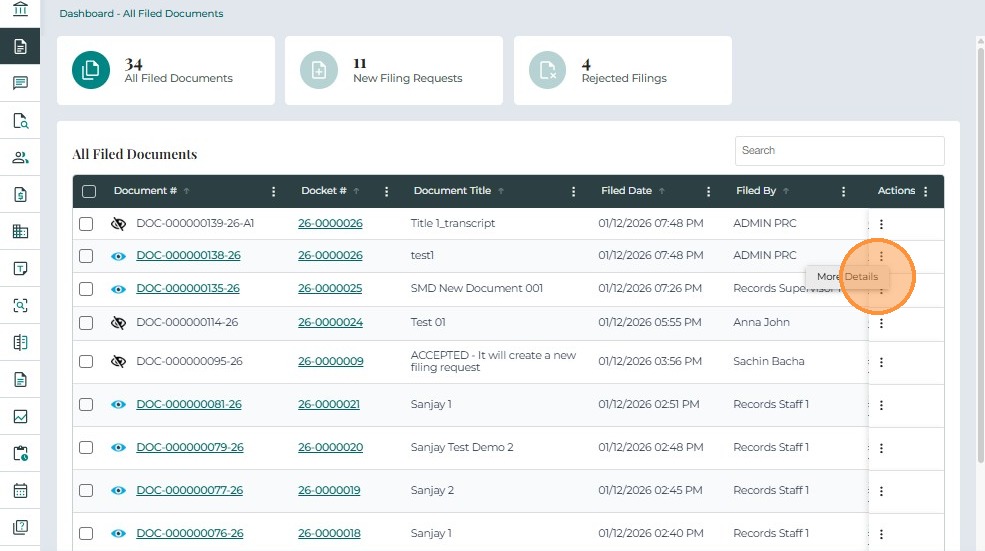The width and height of the screenshot is (985, 551).
Task: Open the calendar sidebar icon
Action: [20, 490]
